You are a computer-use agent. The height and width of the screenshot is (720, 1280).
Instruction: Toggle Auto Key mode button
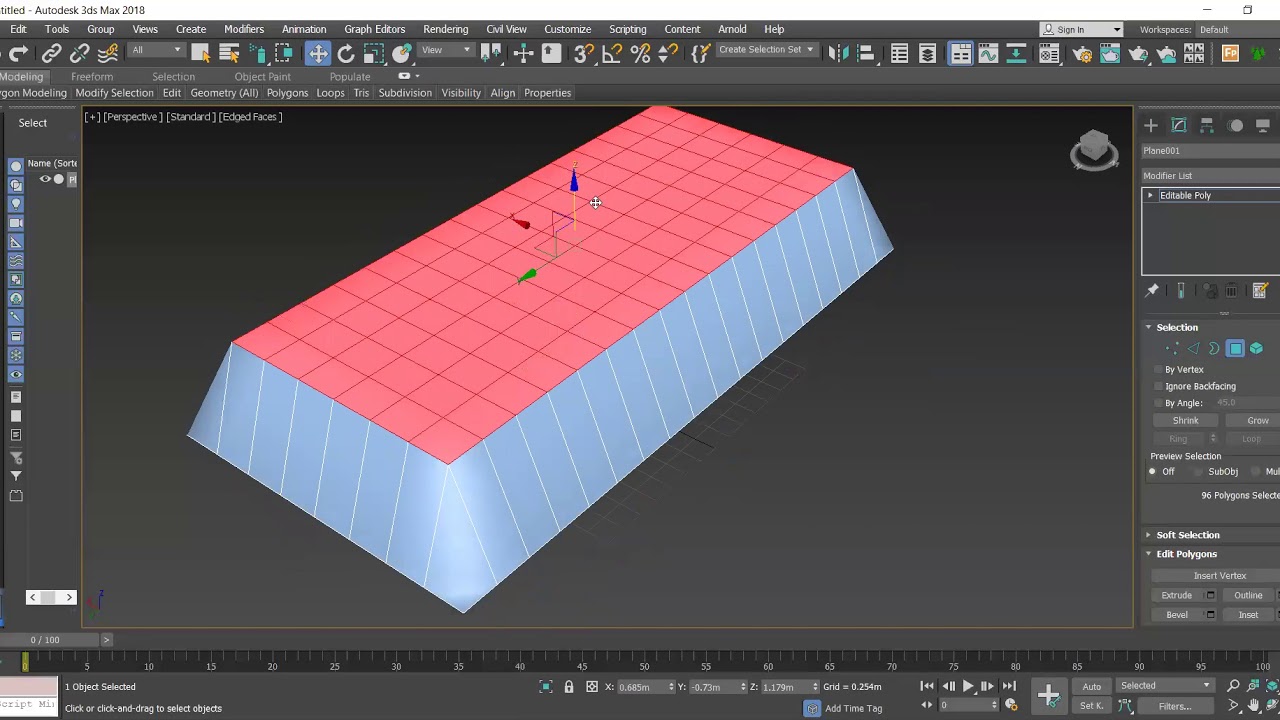(1092, 686)
